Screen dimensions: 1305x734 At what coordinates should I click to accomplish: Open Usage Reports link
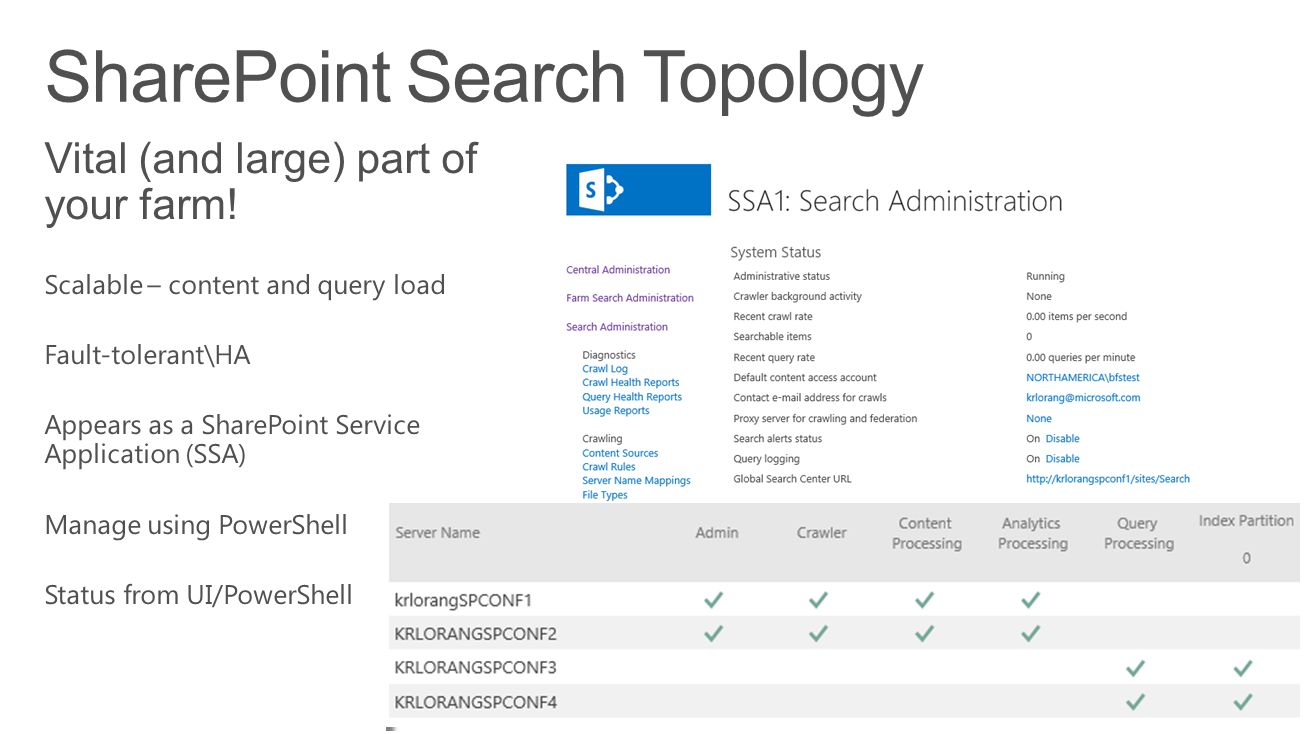[x=616, y=411]
